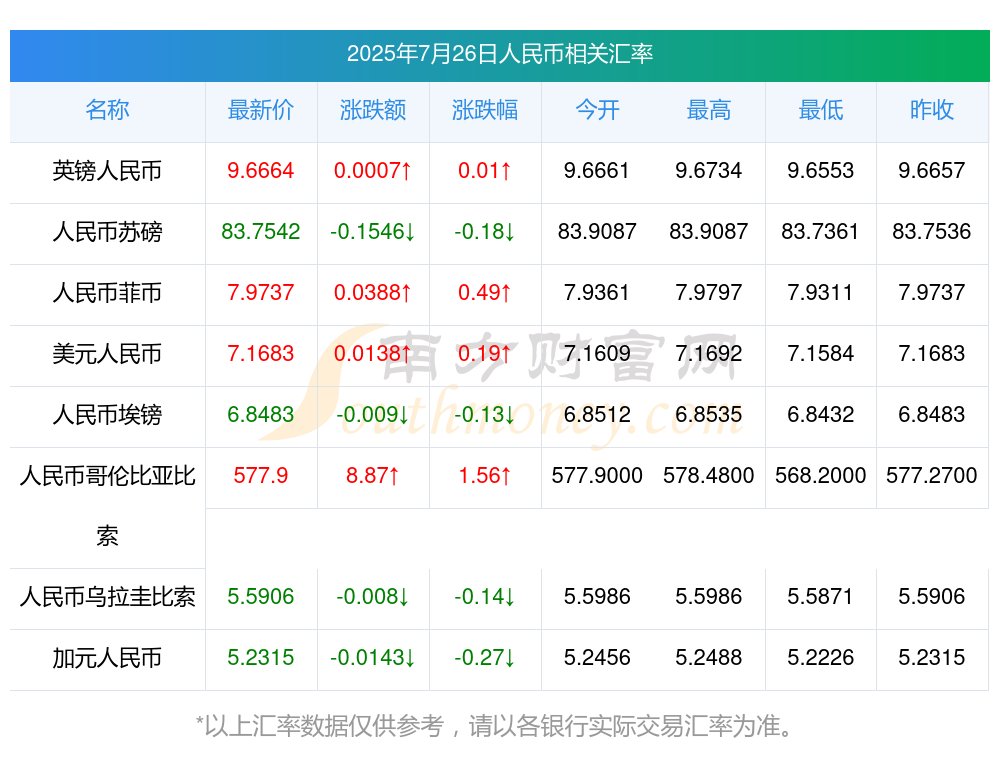Select the 人民币苏磅 row name

point(107,232)
